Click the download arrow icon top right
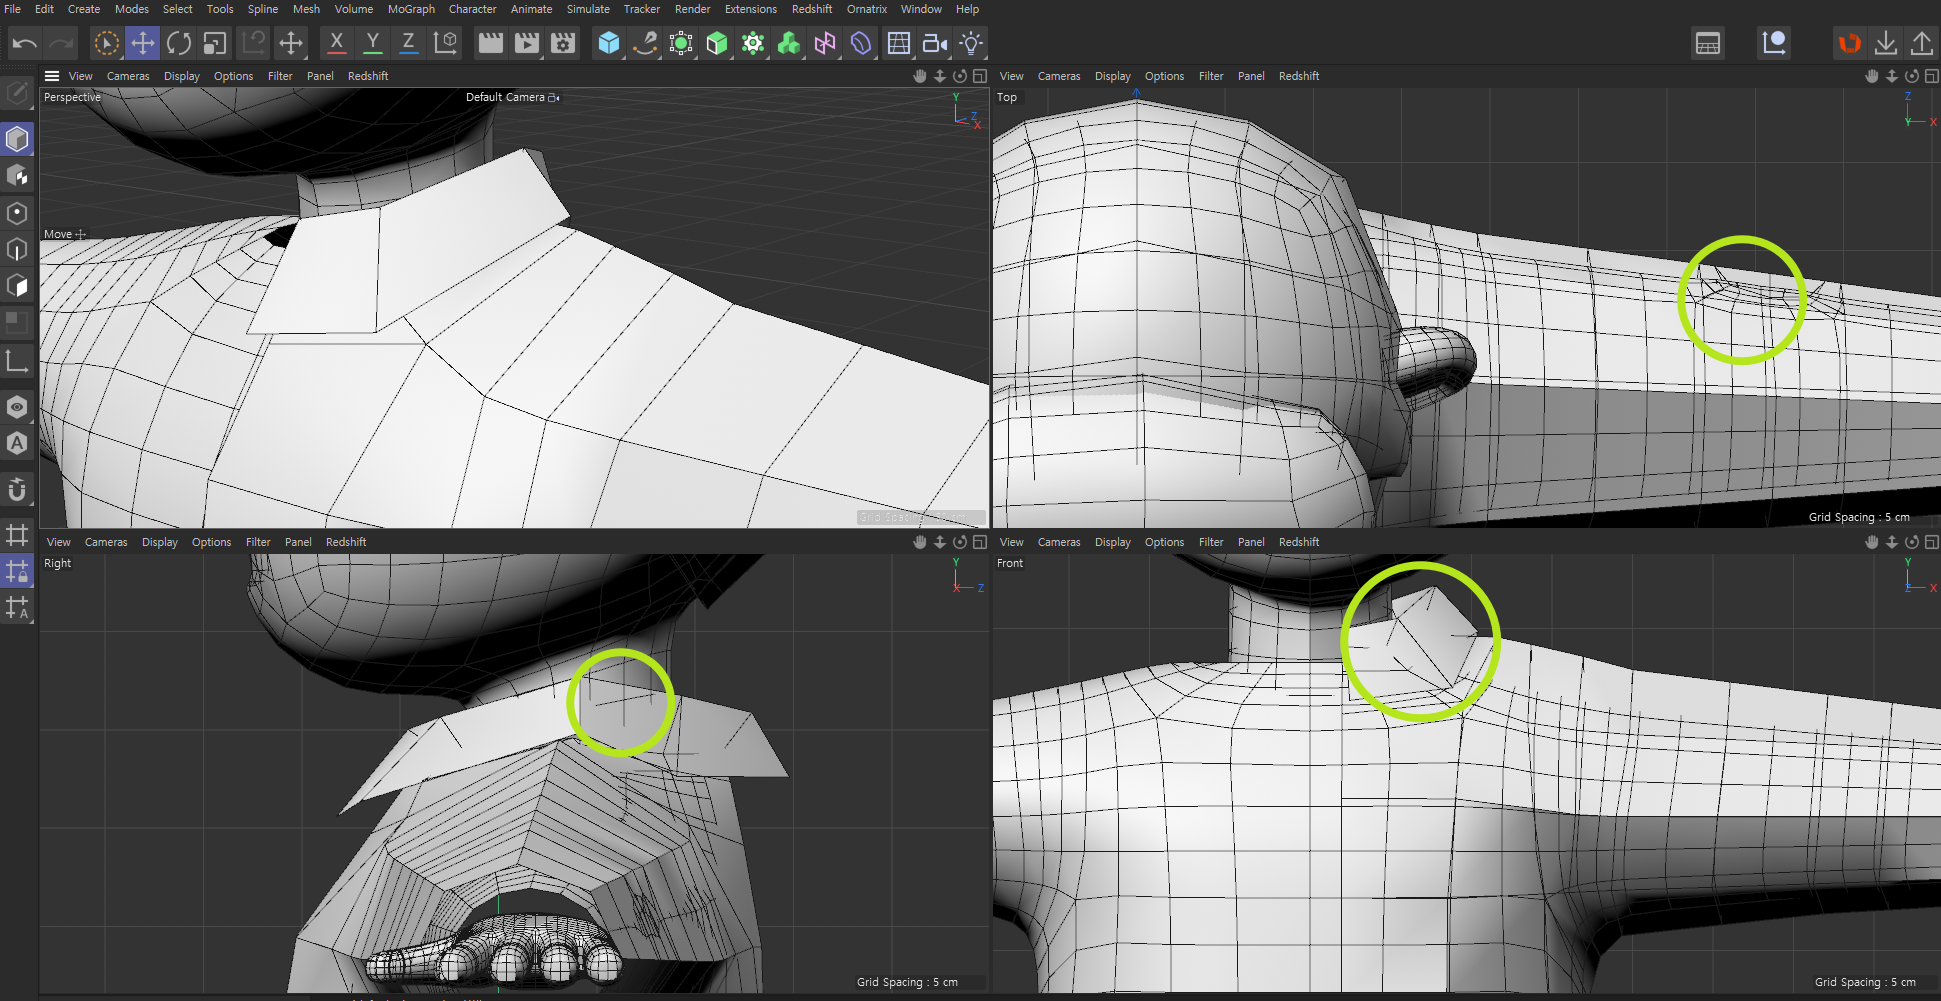Screen dimensions: 1941x1001 tap(1885, 43)
